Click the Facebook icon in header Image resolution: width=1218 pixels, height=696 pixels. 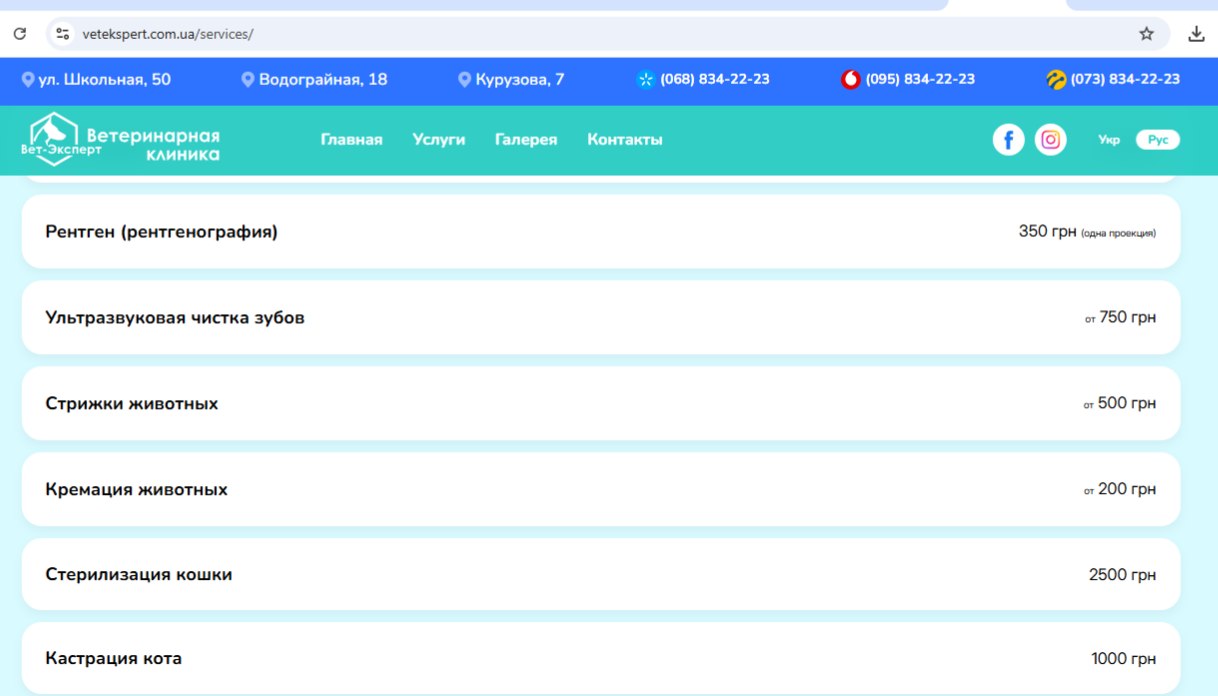1008,140
